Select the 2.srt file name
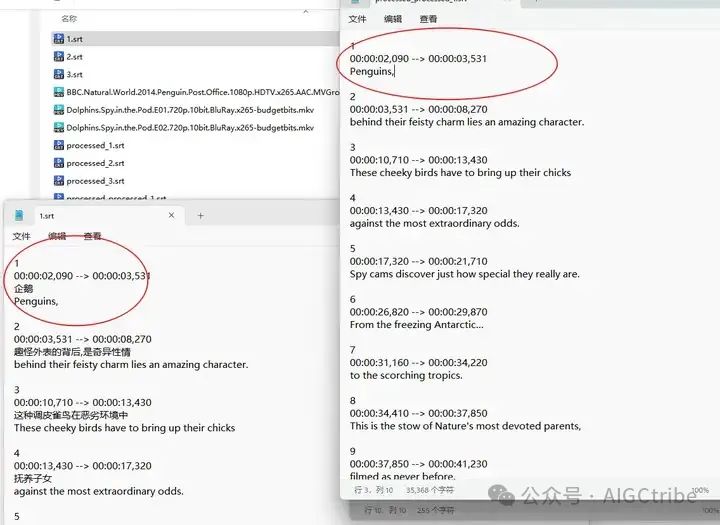 74,57
